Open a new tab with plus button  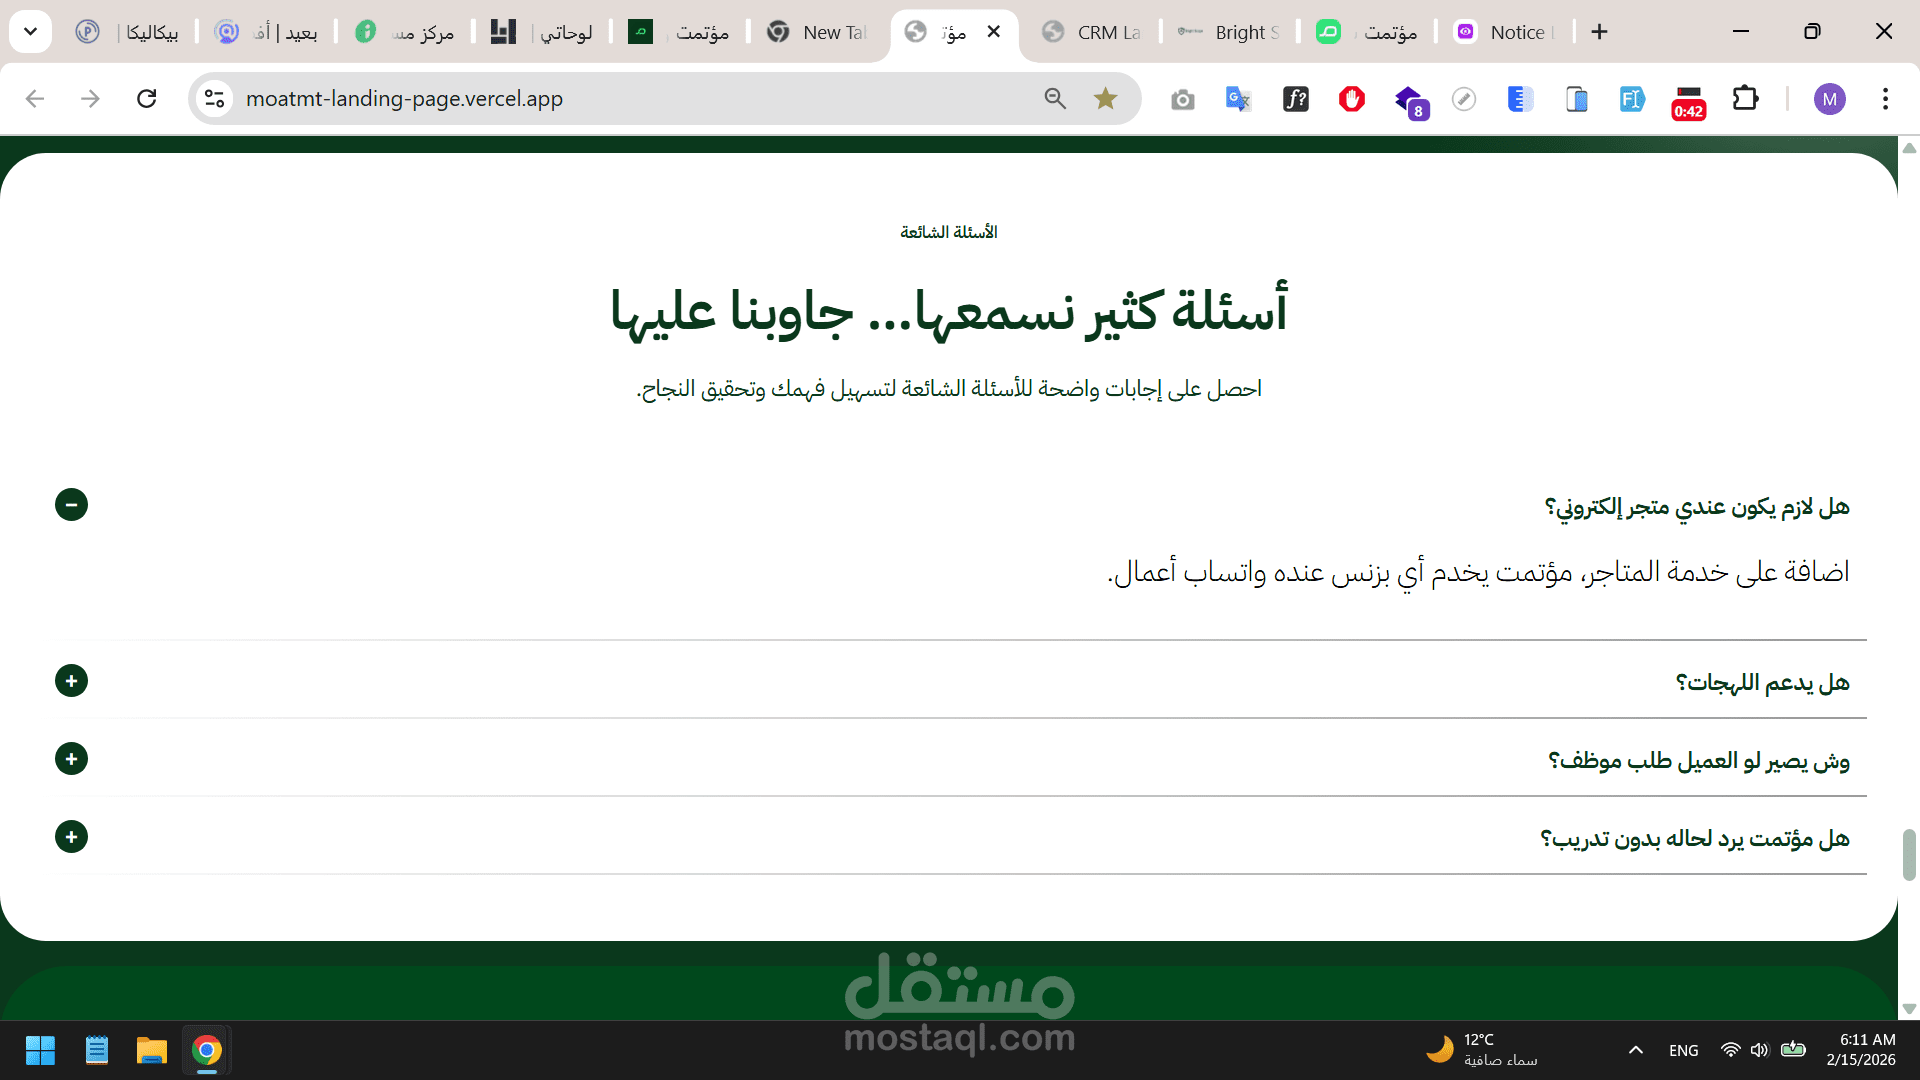click(1600, 32)
